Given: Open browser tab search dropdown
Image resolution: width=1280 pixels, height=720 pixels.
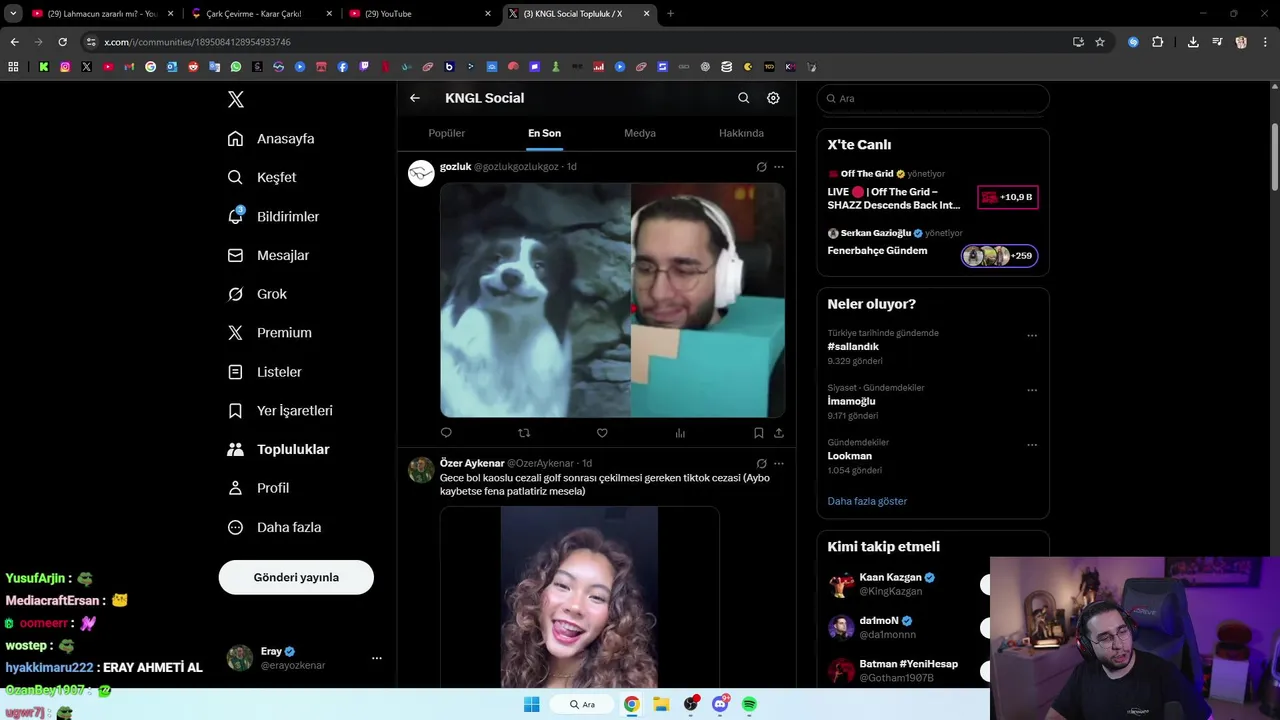Looking at the screenshot, I should click(x=13, y=14).
